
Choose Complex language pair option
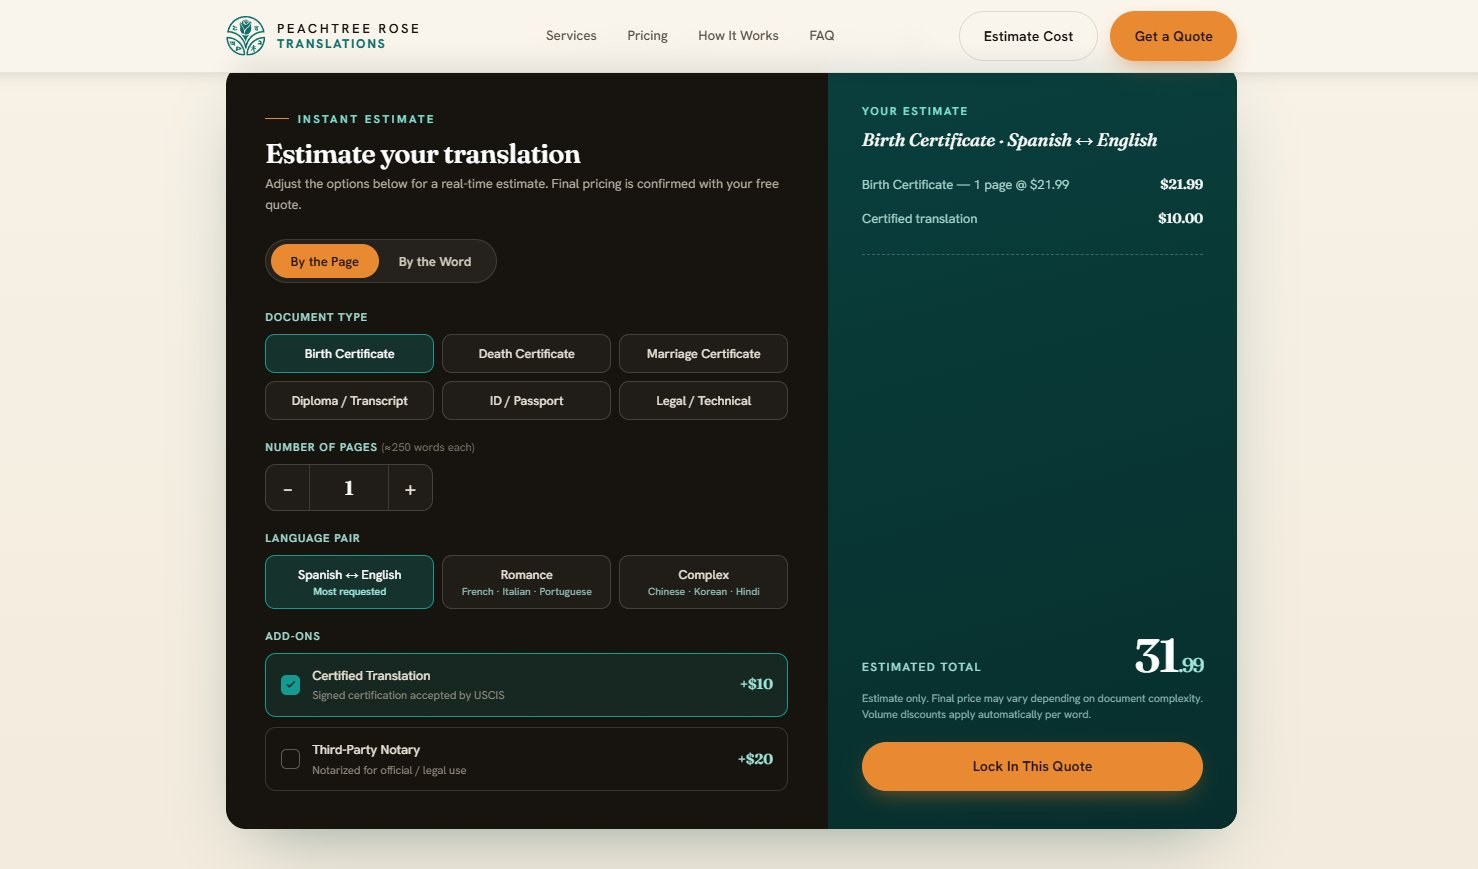pyautogui.click(x=703, y=582)
